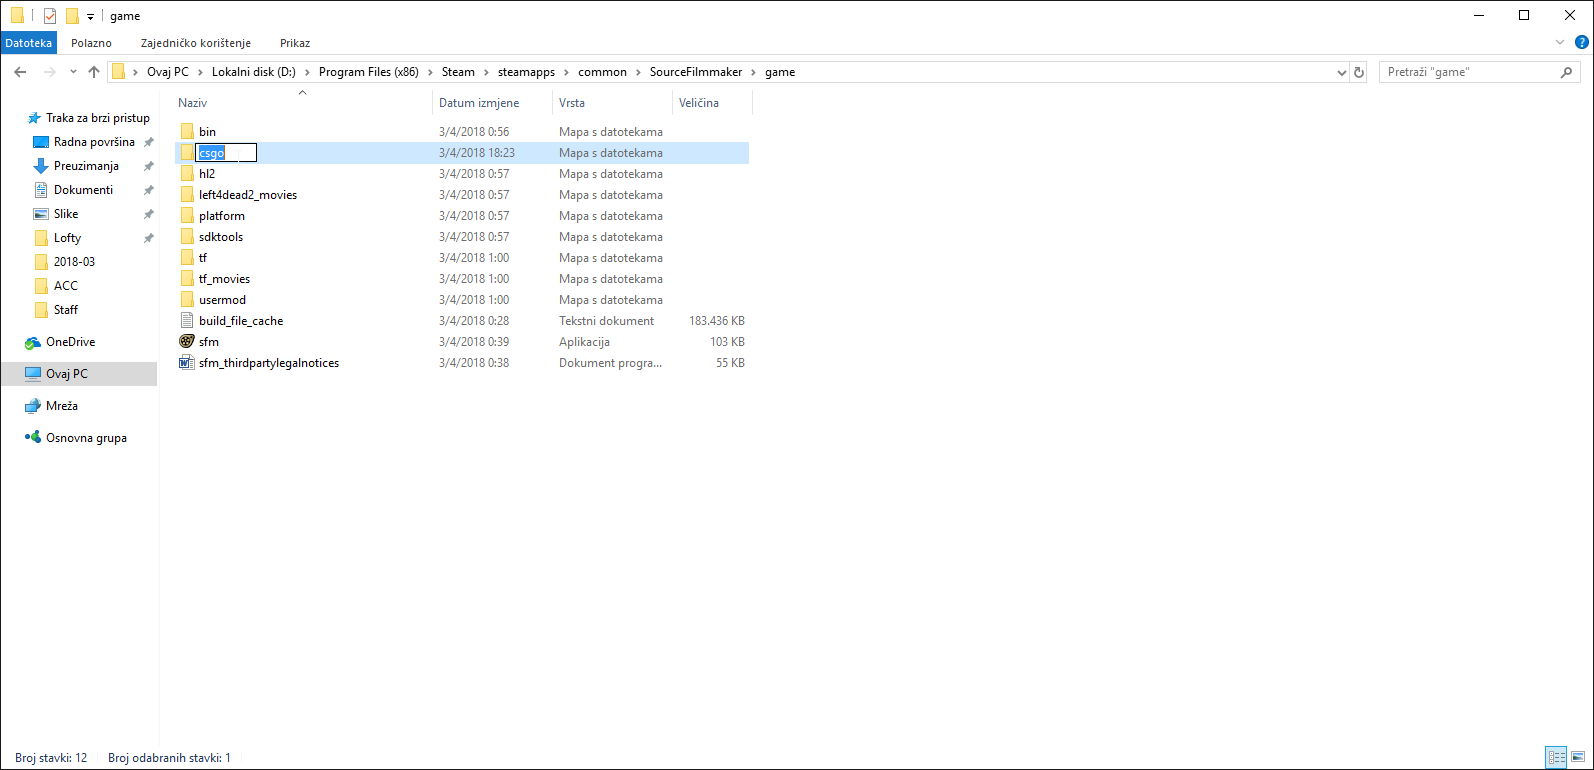Open the ACC folder in sidebar
The height and width of the screenshot is (770, 1594).
66,286
